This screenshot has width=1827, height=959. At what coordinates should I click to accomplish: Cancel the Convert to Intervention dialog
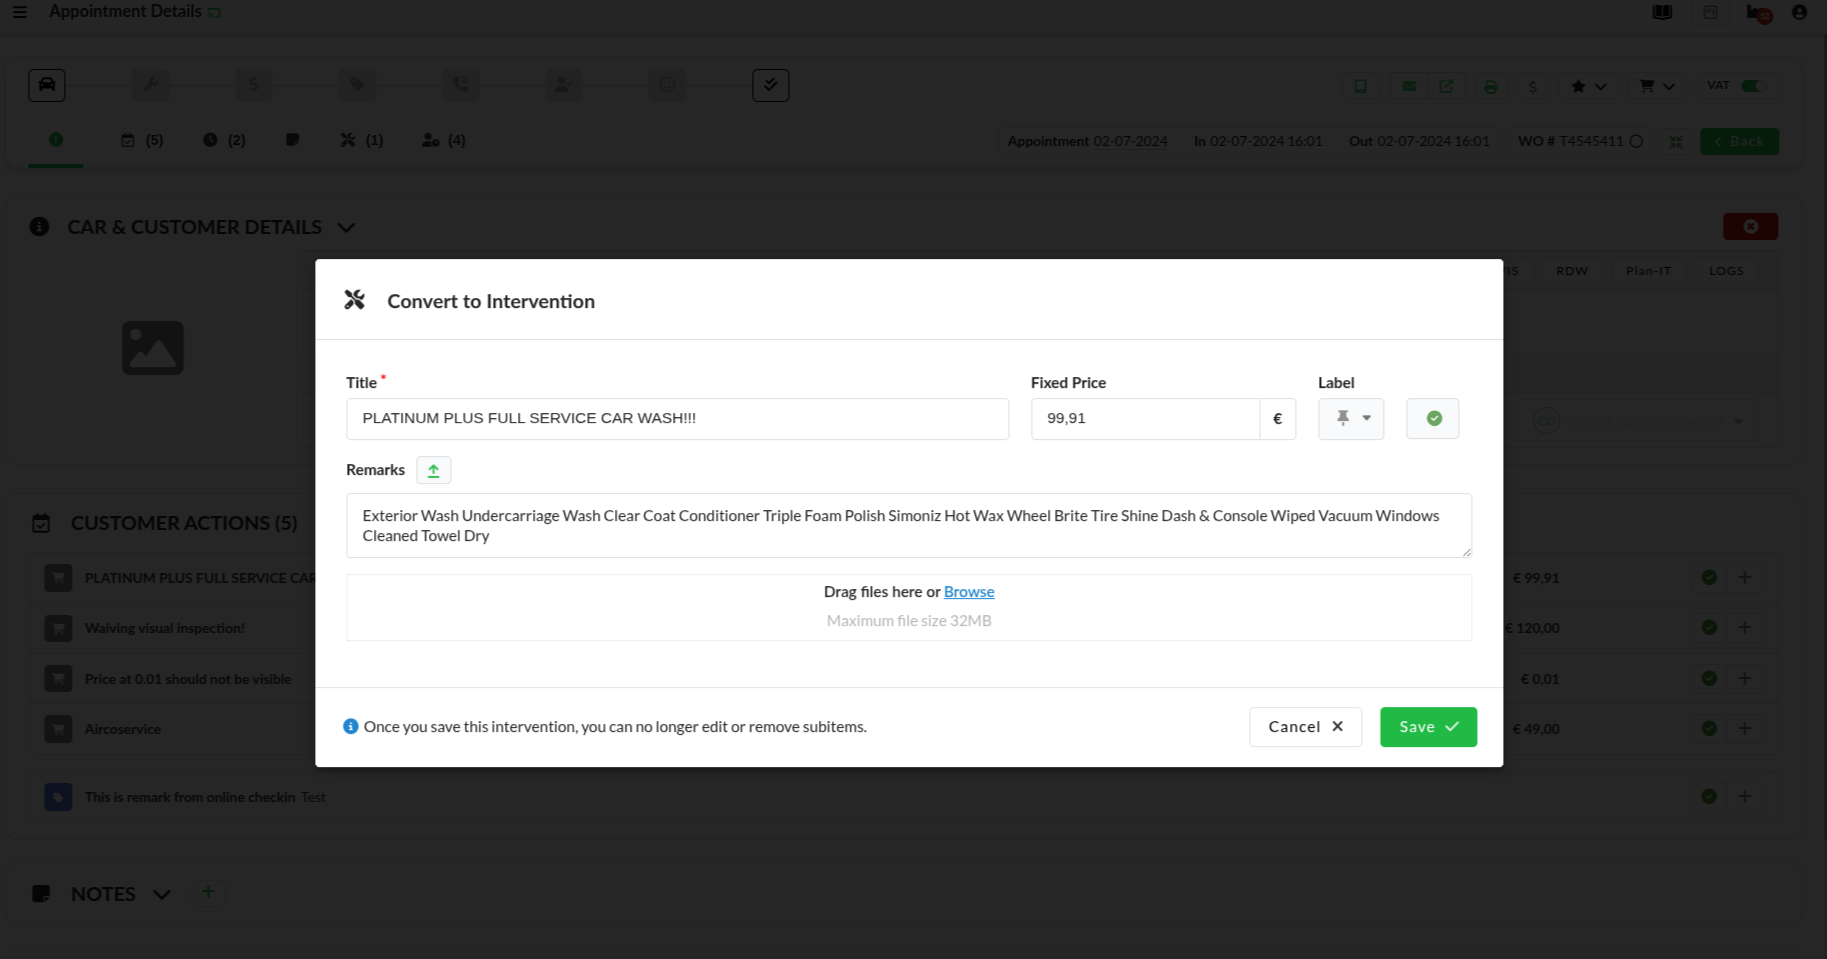(1304, 727)
